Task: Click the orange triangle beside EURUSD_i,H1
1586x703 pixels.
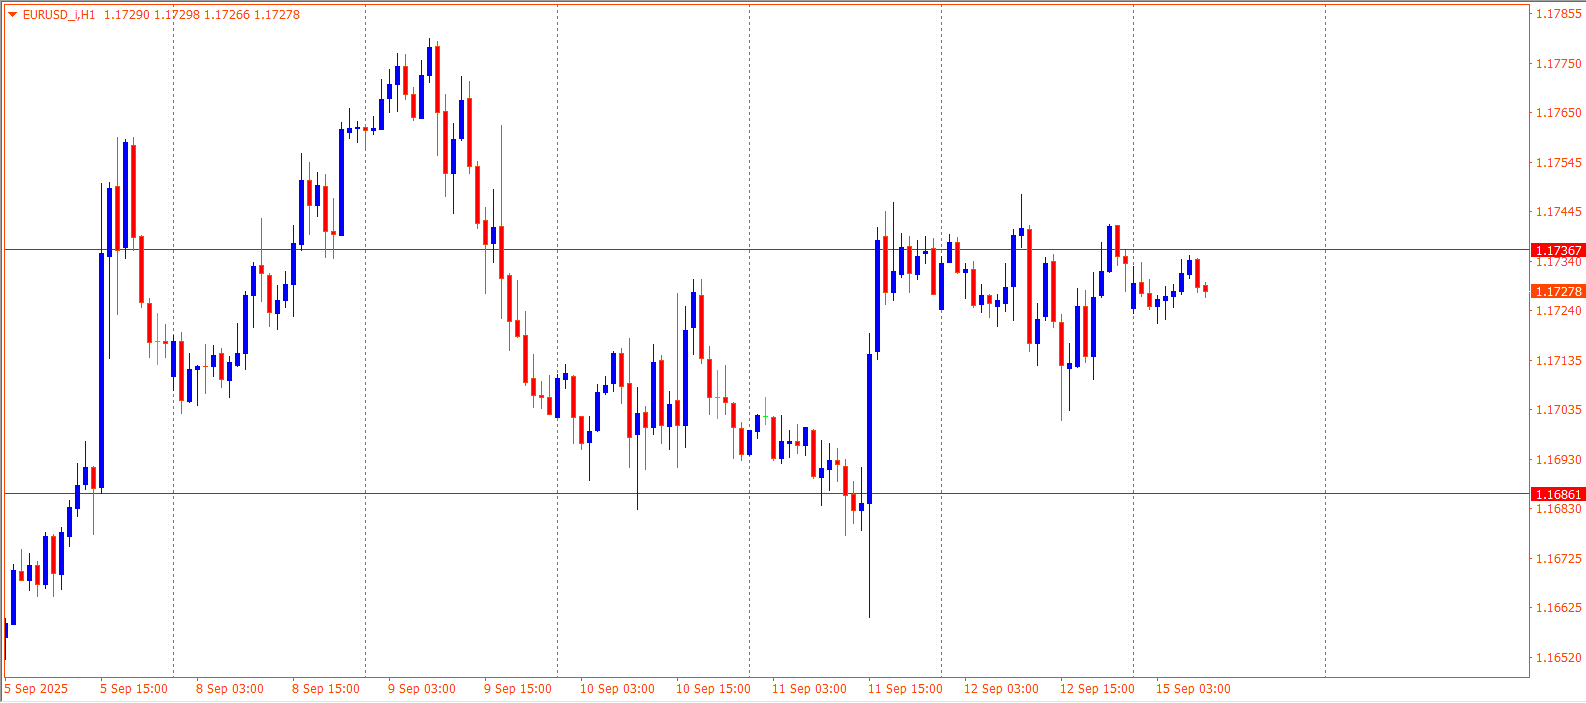Action: coord(12,15)
